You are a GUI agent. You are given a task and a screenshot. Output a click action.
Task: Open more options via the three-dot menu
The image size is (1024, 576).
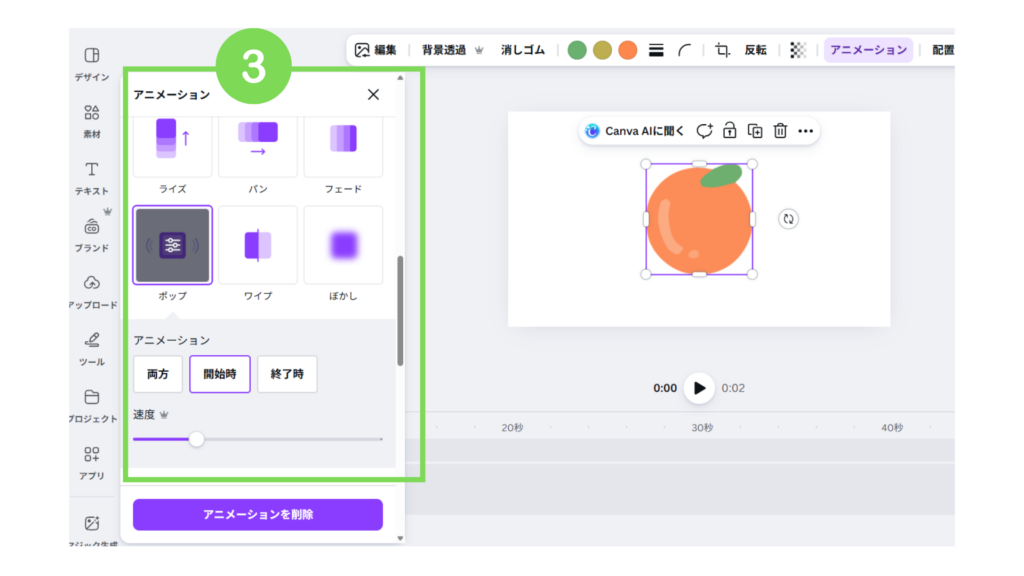(x=806, y=130)
